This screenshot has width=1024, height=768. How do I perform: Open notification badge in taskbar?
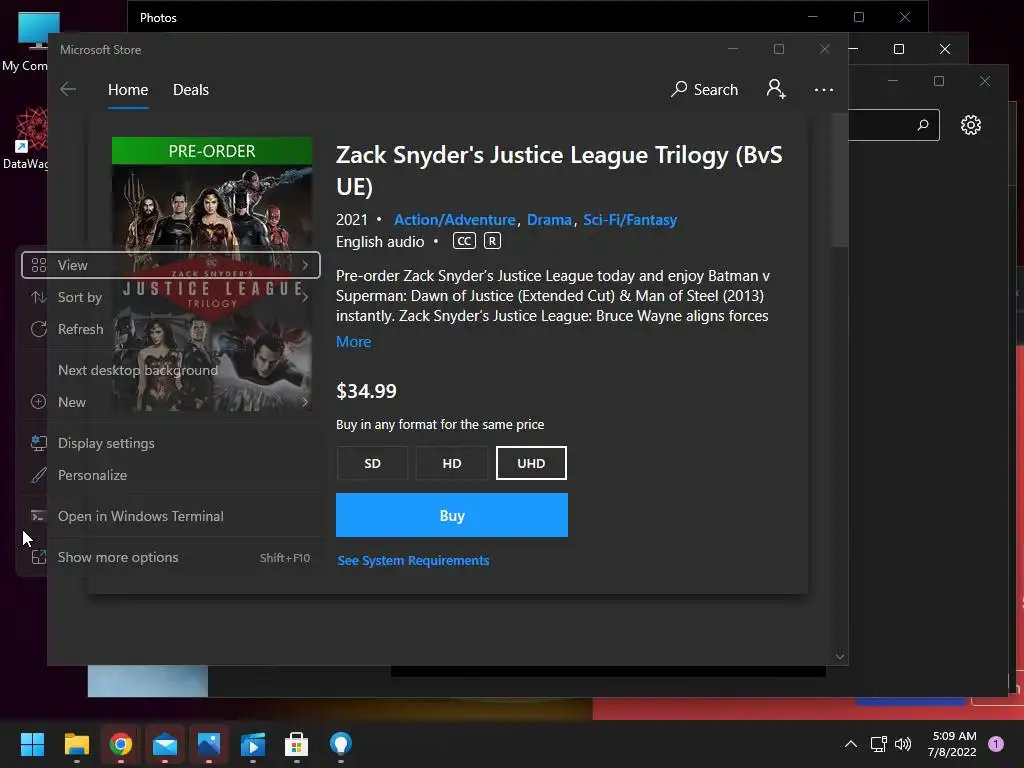[x=995, y=744]
